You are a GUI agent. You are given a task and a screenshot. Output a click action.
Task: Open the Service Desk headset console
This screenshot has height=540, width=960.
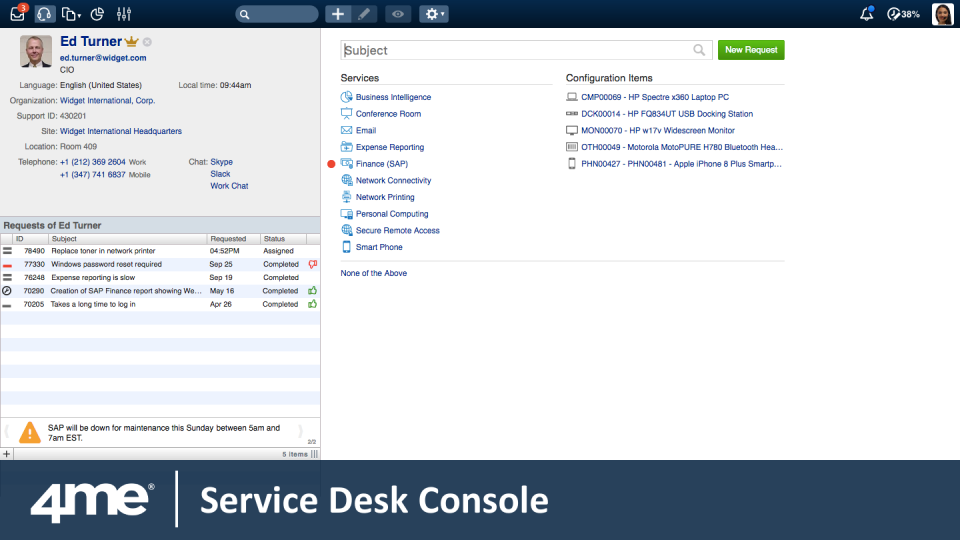(44, 13)
